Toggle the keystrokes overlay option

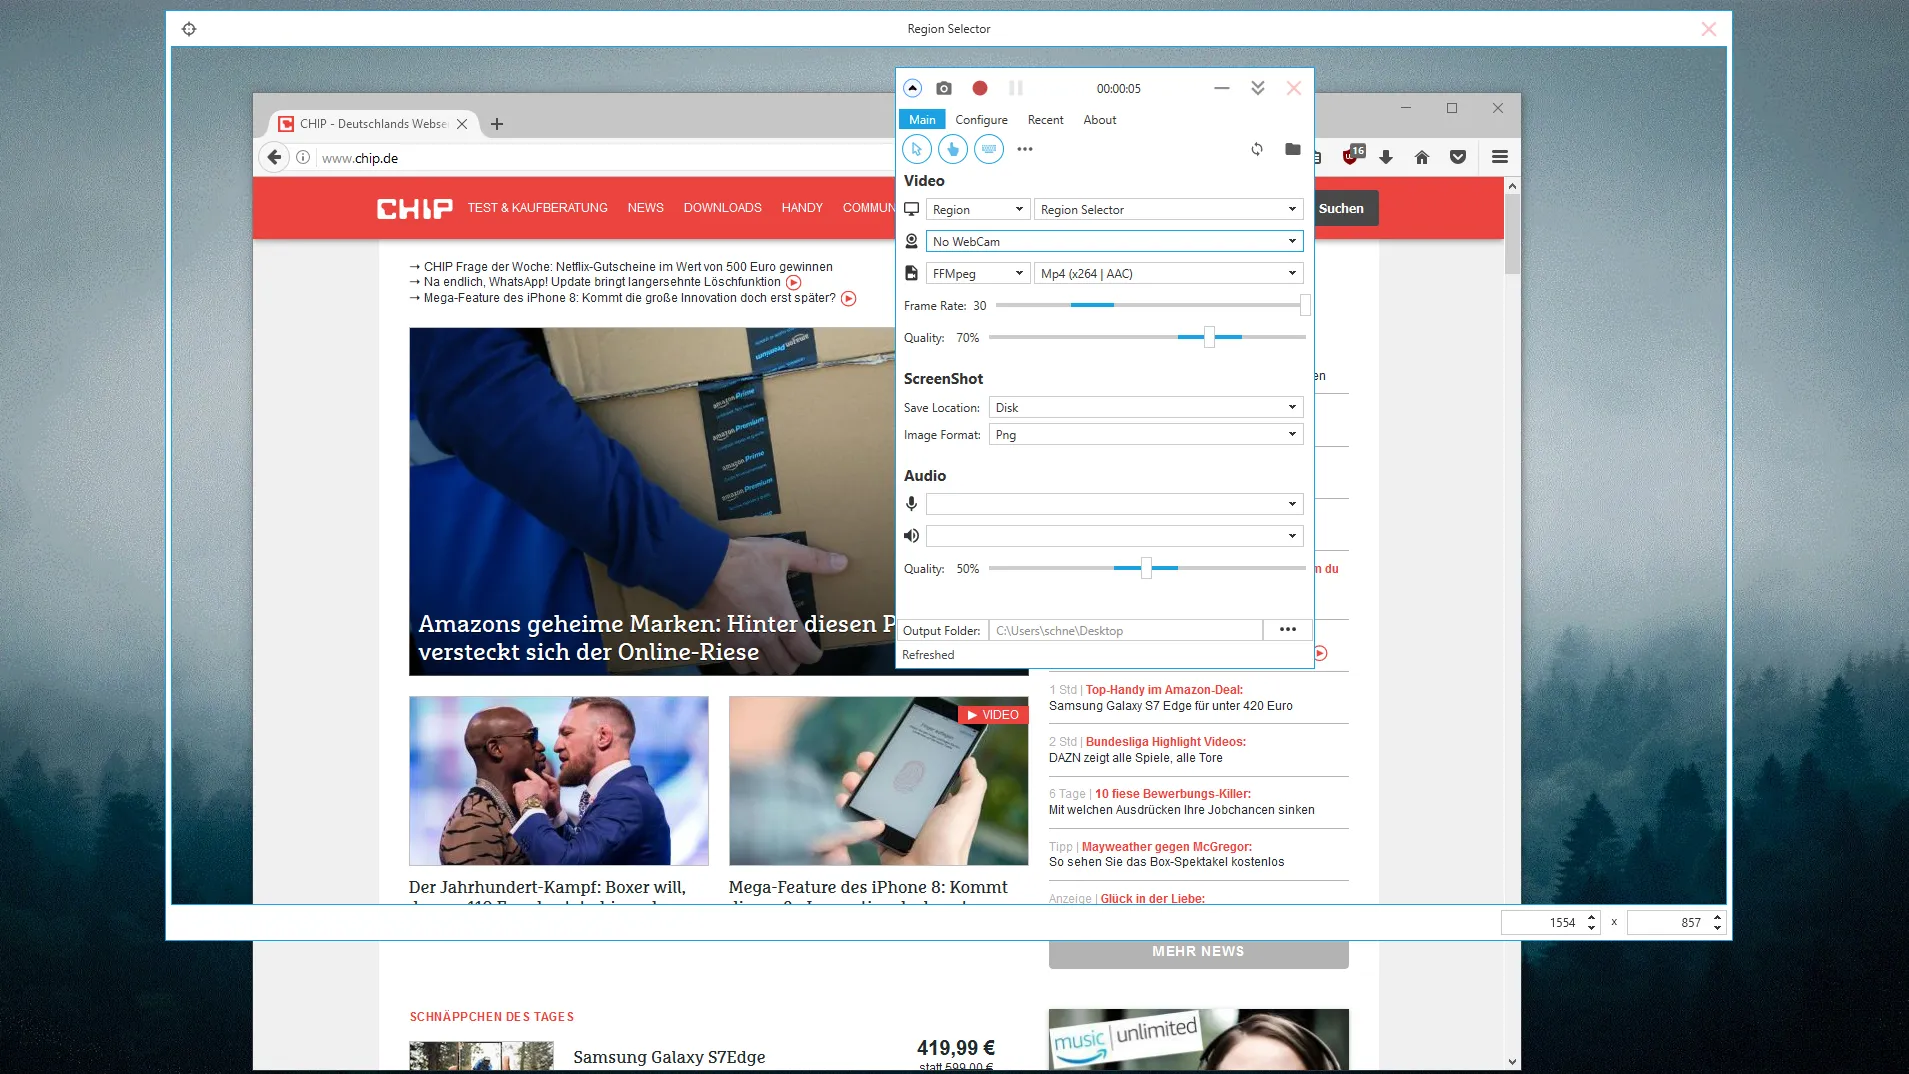988,149
